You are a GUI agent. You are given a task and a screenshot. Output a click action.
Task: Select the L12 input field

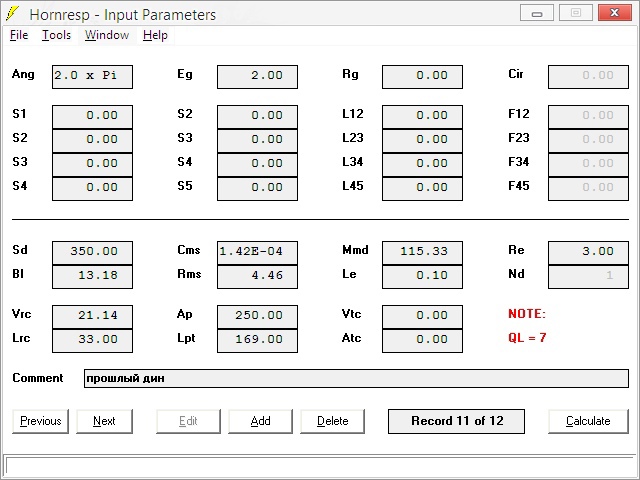point(422,117)
